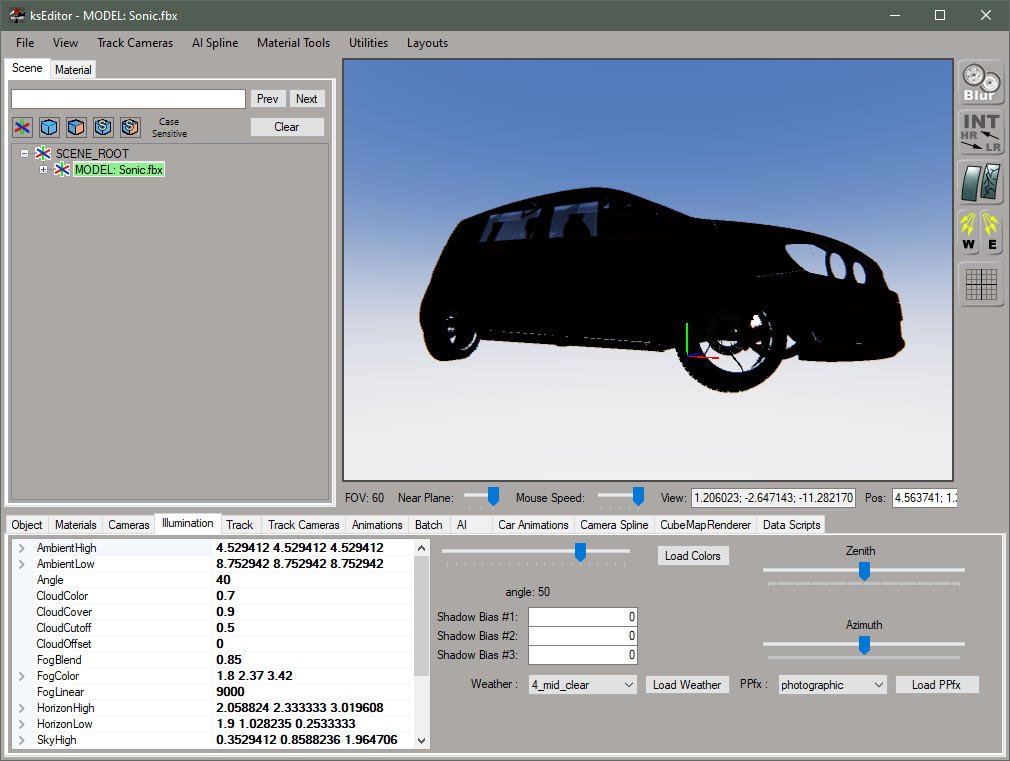Open the Material Tools menu
This screenshot has height=761, width=1010.
tap(294, 43)
